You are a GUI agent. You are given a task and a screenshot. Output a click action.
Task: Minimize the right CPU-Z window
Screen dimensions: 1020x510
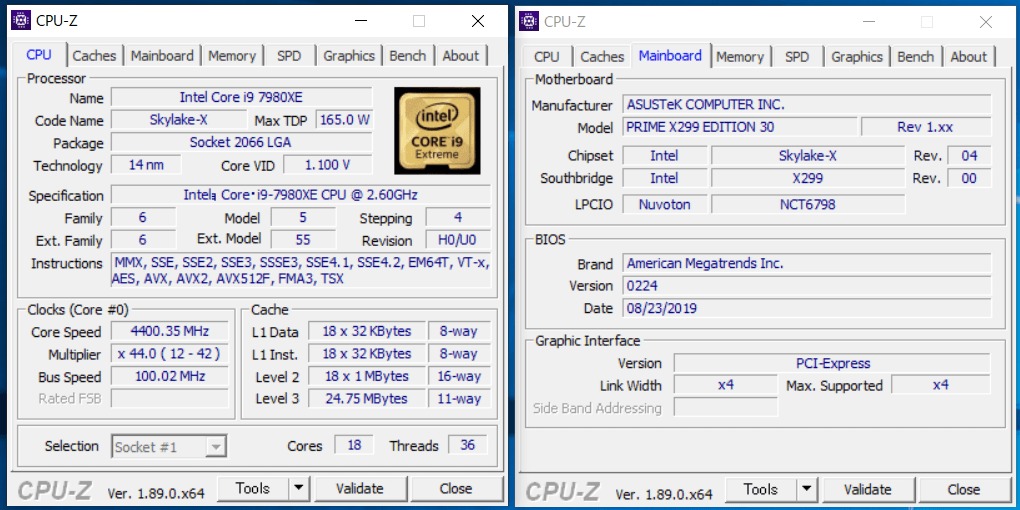click(x=869, y=21)
